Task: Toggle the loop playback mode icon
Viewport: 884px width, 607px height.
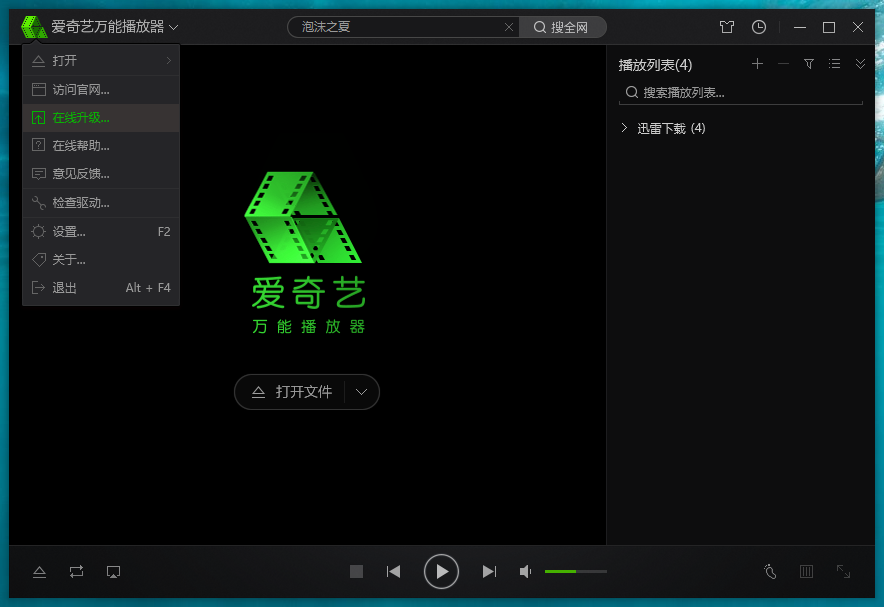Action: coord(77,572)
